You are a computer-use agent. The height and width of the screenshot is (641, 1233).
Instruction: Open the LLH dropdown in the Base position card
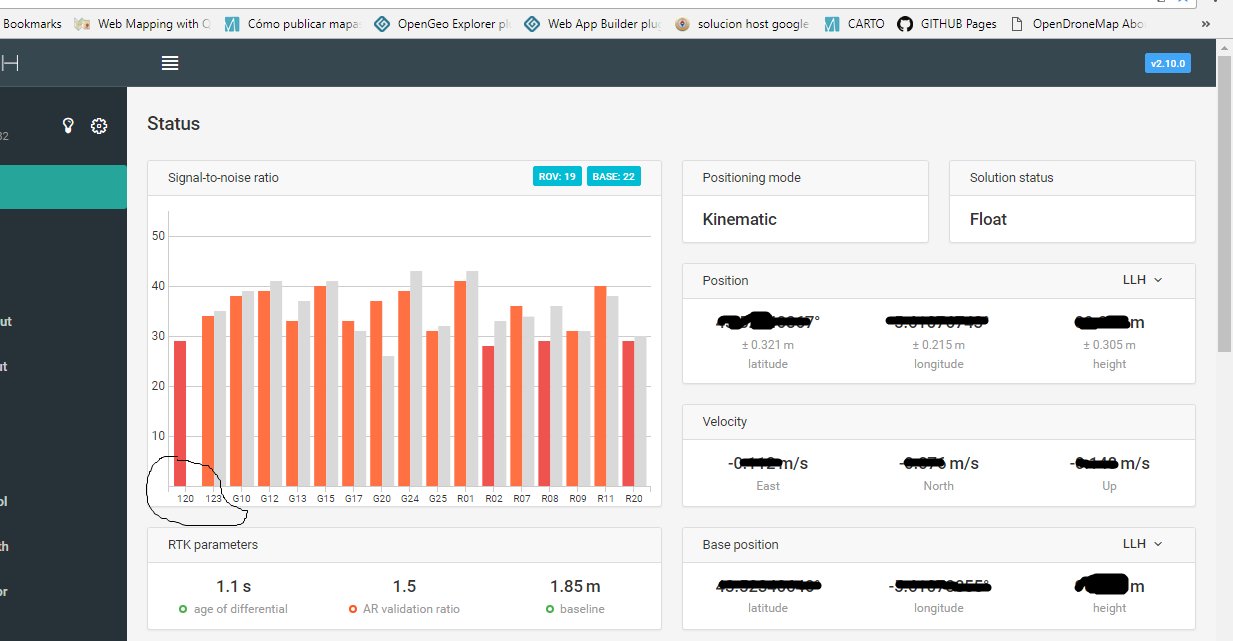(x=1142, y=544)
